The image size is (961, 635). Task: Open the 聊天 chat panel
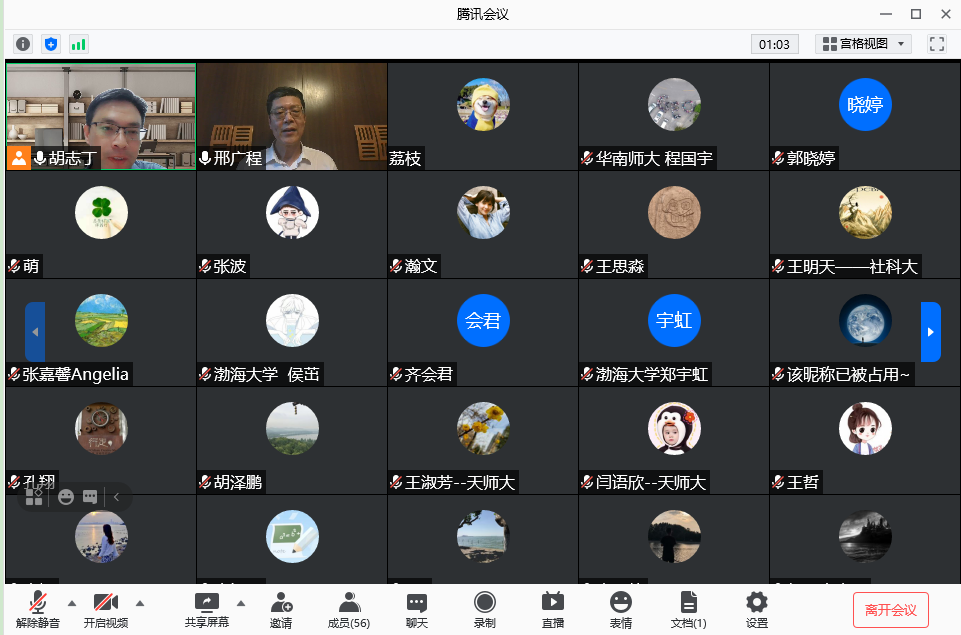coord(417,609)
